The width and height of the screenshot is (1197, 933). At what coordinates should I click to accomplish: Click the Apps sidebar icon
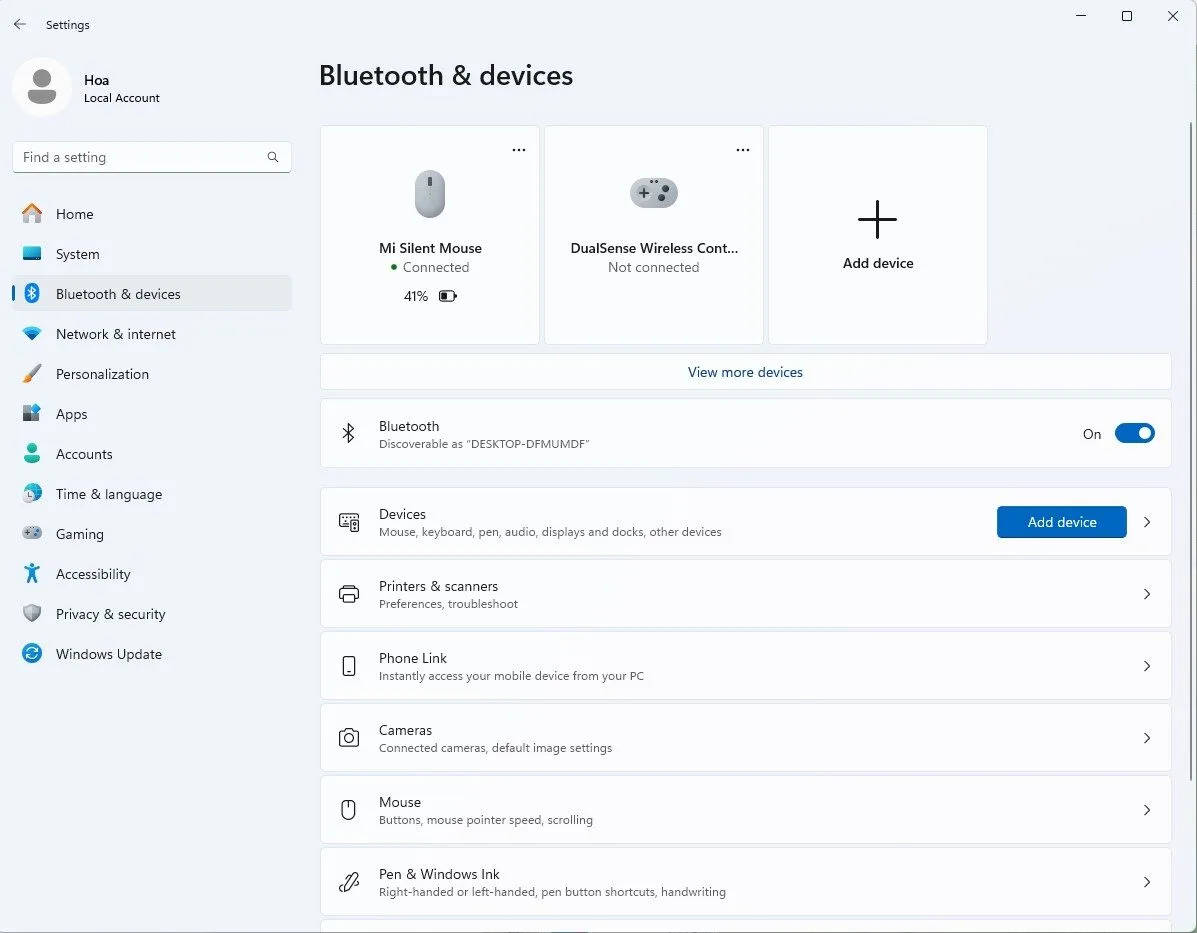tap(32, 413)
